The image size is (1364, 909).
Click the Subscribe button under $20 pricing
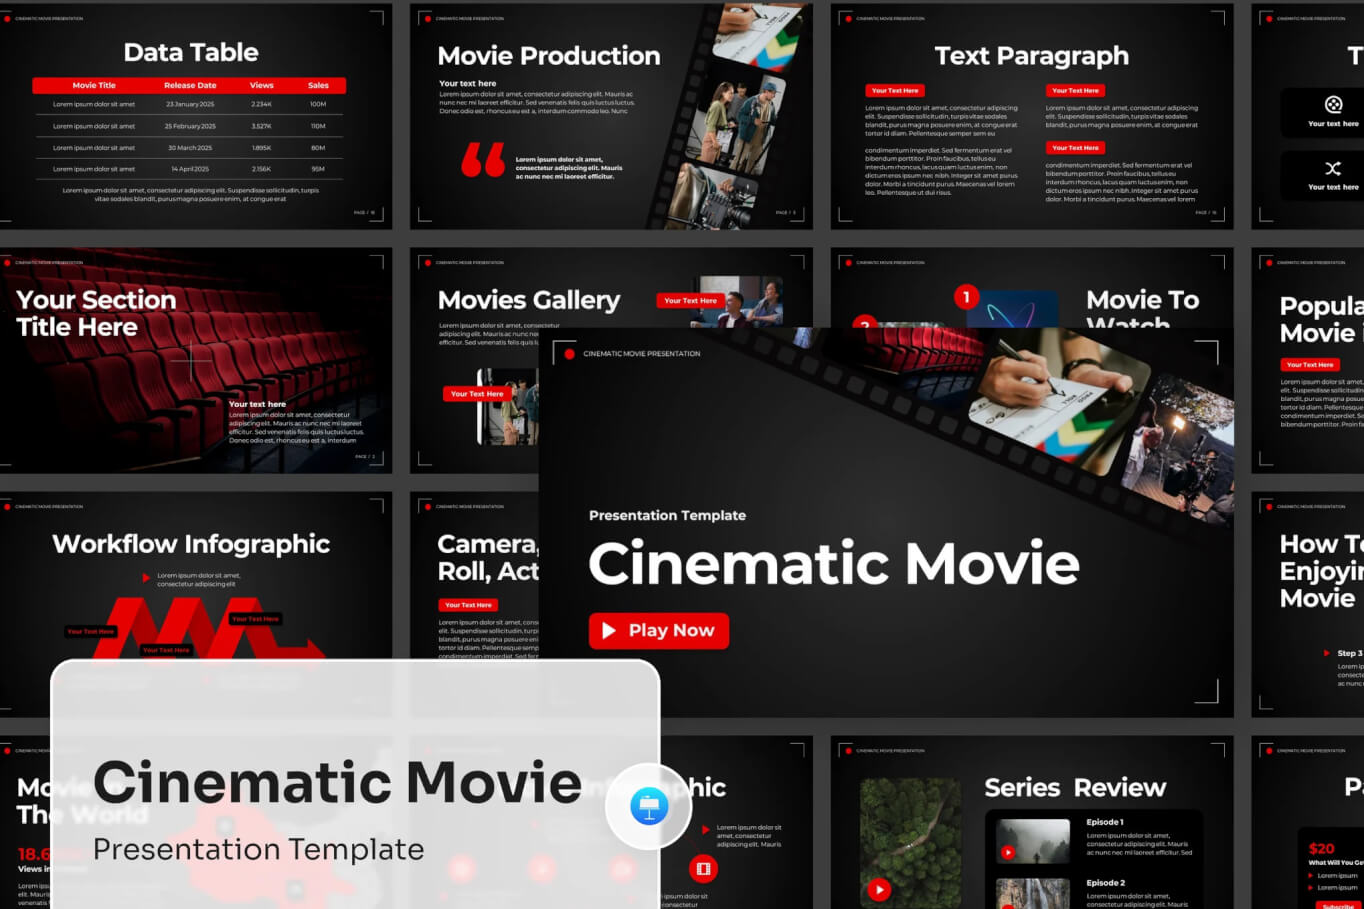coord(1338,905)
